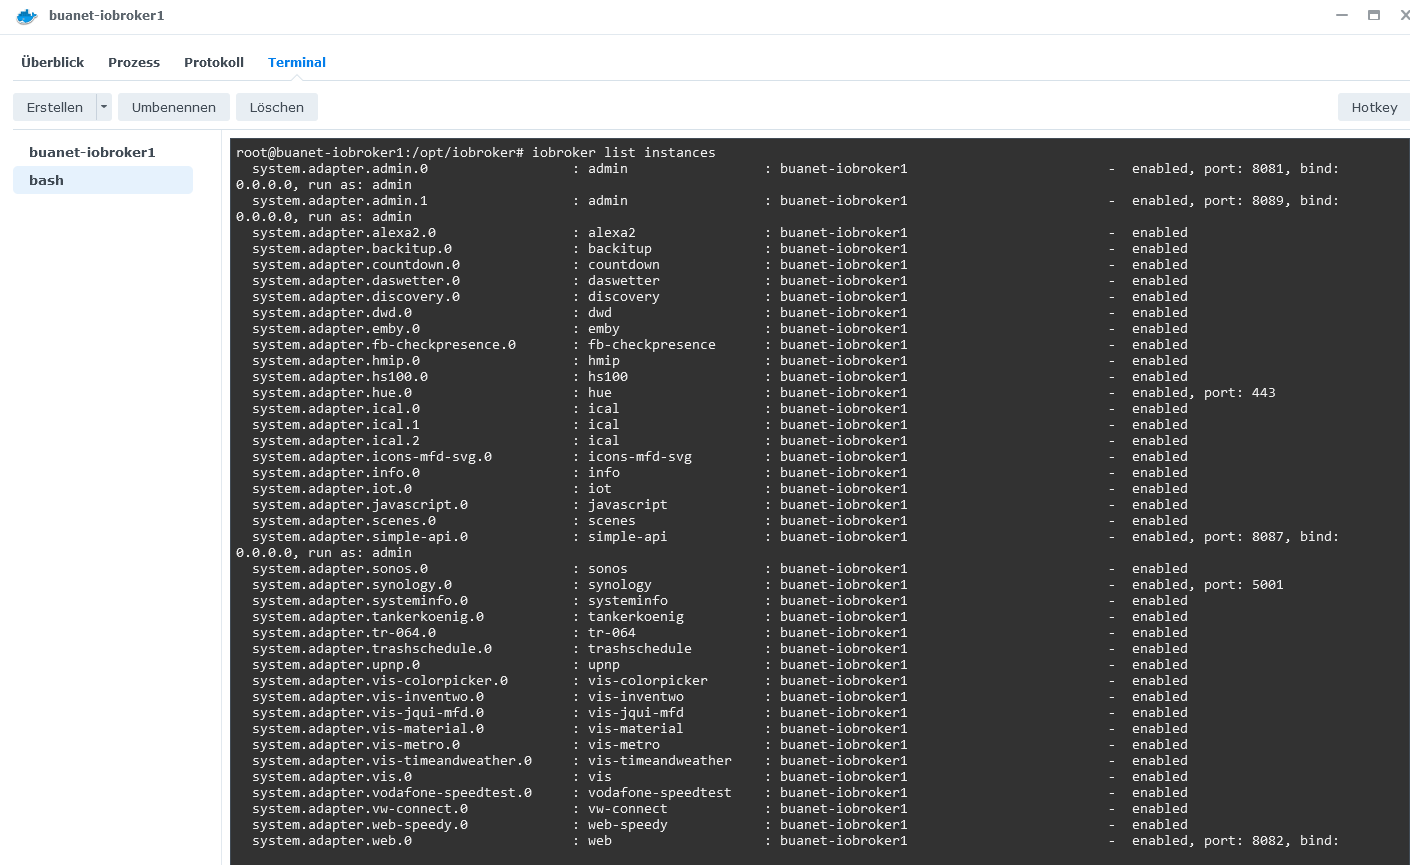Select the bash terminal session
The height and width of the screenshot is (865, 1410).
[47, 180]
